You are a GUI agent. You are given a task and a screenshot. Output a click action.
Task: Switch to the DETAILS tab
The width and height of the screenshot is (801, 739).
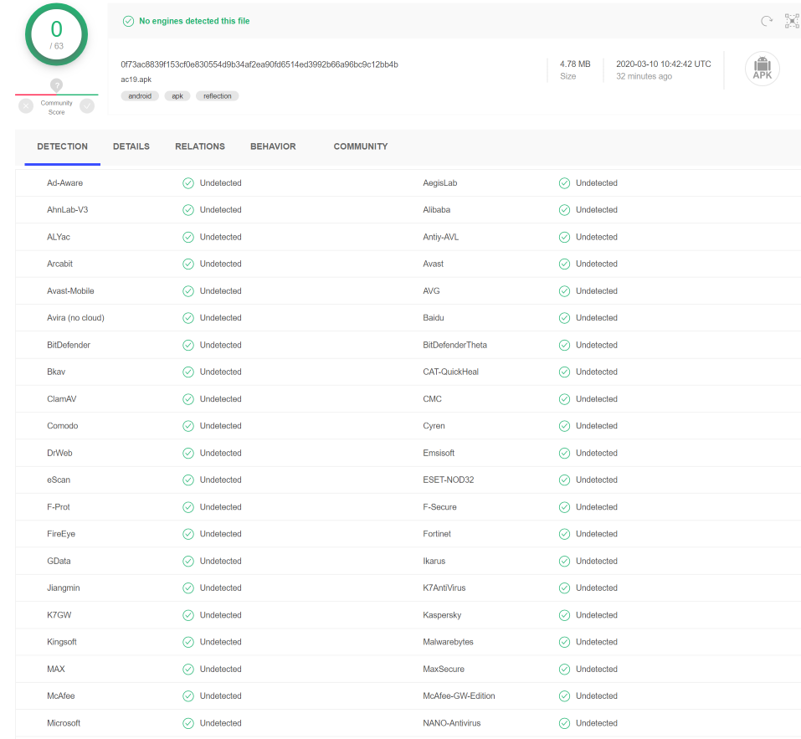[x=131, y=147]
